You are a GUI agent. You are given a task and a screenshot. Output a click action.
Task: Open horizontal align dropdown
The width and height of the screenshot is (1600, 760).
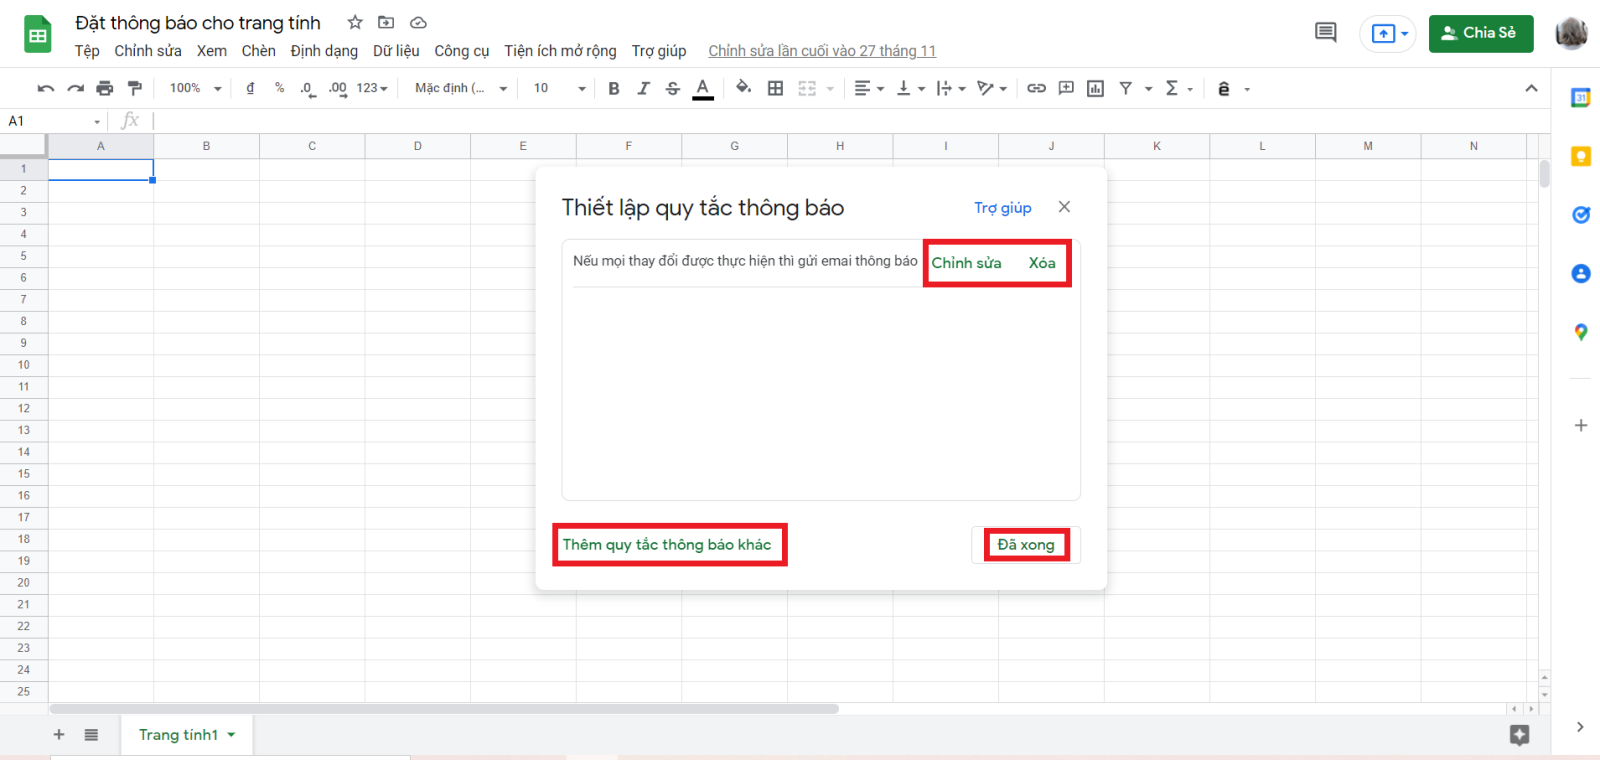pyautogui.click(x=869, y=88)
